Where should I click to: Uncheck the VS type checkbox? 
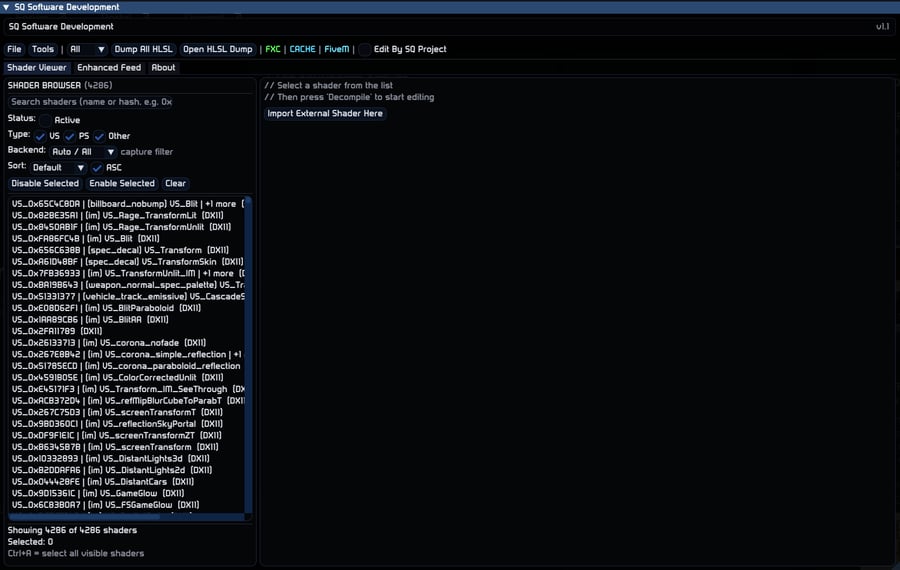coord(40,136)
